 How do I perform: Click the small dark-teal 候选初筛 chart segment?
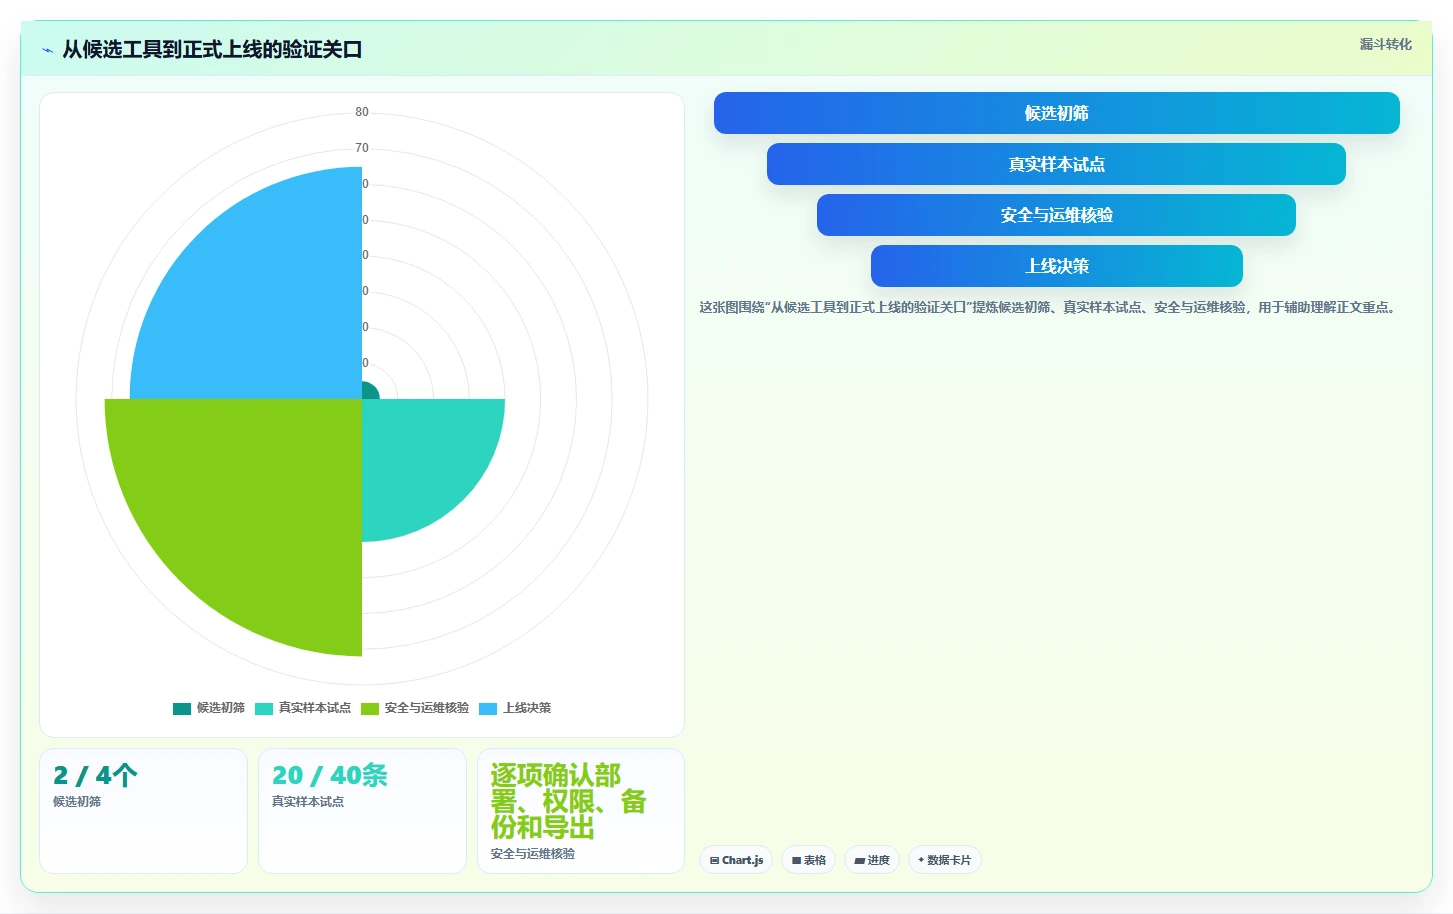369,392
